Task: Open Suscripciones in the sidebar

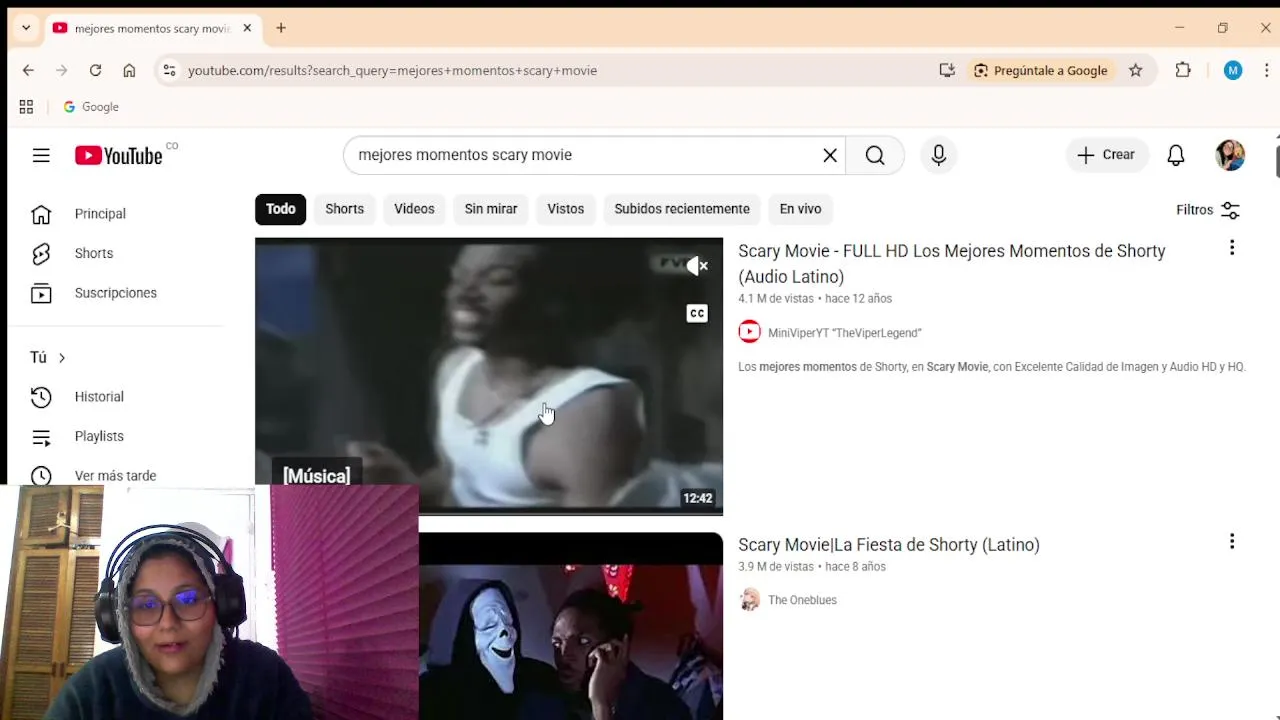Action: point(116,293)
